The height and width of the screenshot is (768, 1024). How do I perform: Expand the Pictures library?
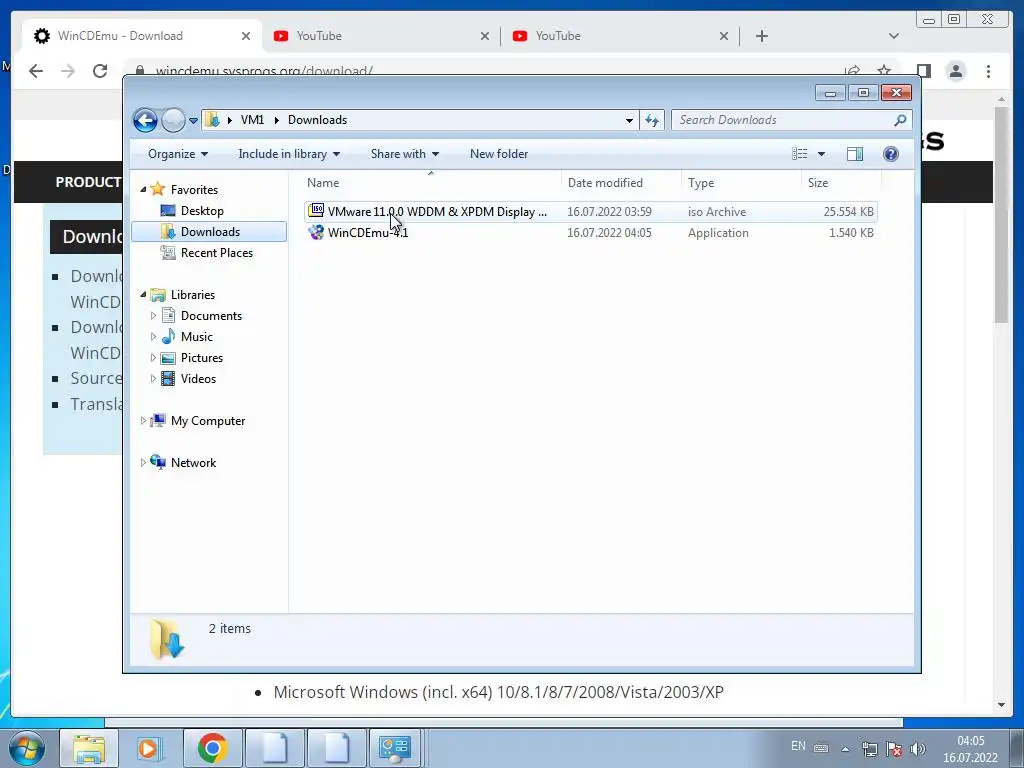click(153, 358)
